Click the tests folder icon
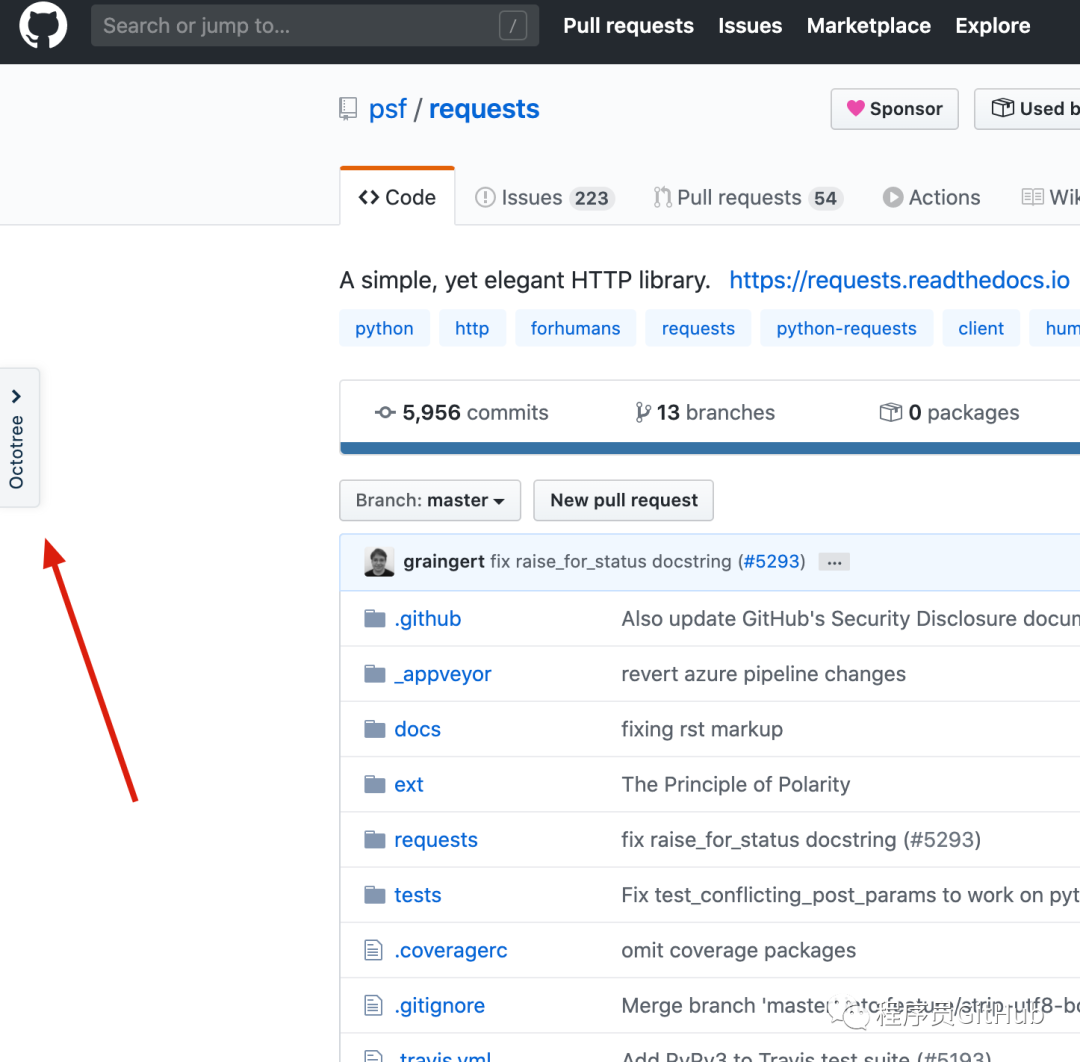 coord(375,895)
